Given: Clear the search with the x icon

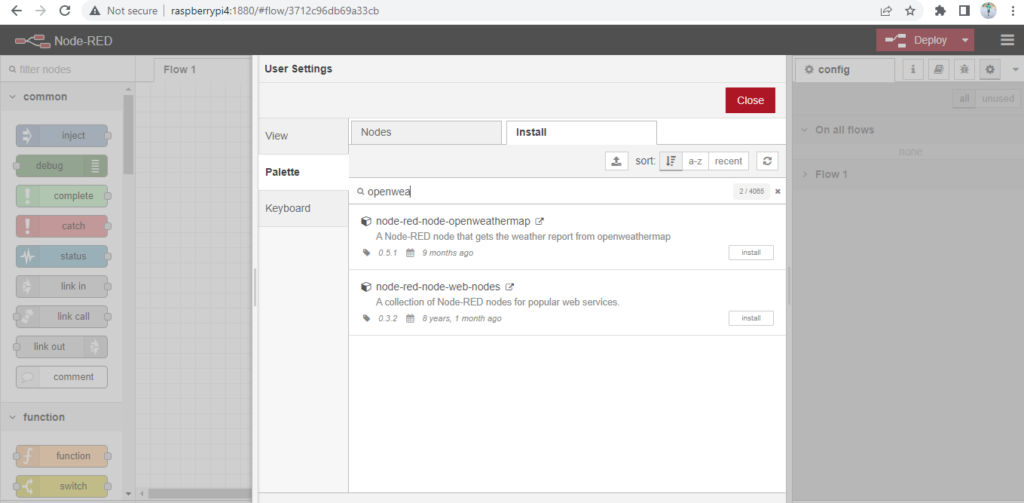Looking at the screenshot, I should 778,192.
